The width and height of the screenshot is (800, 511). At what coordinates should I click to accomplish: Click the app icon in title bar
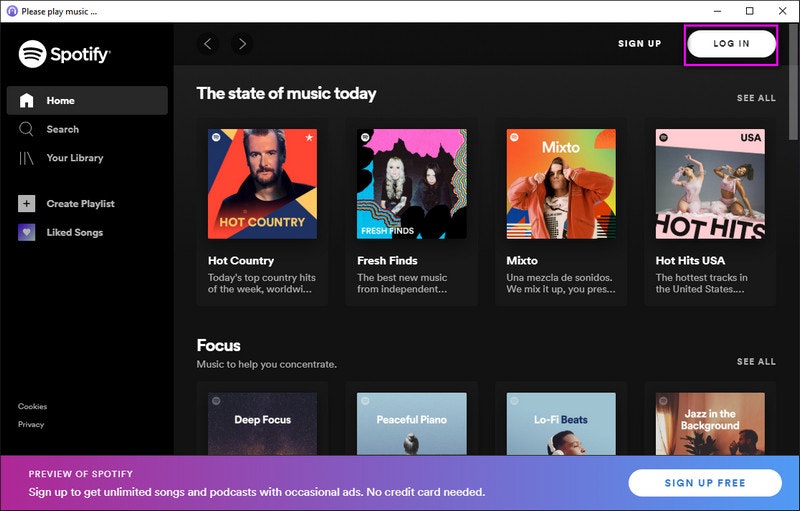click(x=12, y=11)
